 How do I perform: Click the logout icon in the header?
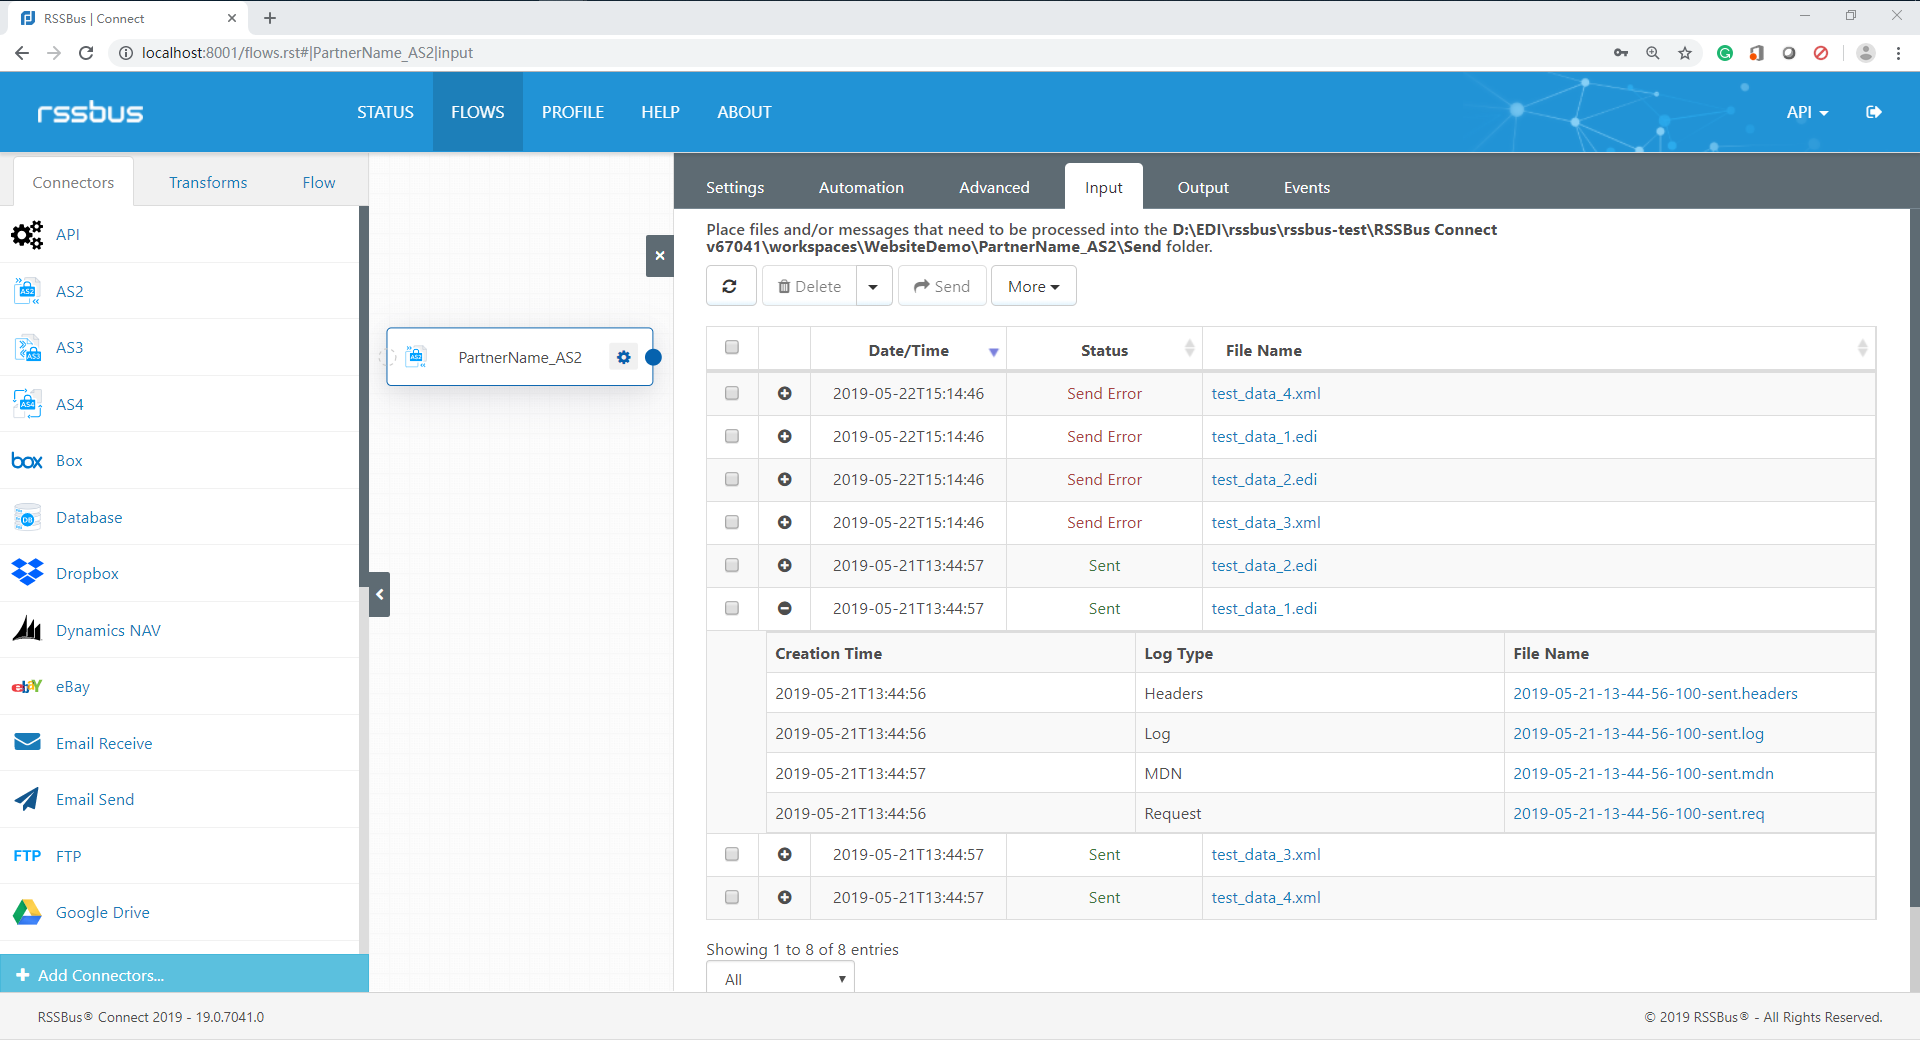pyautogui.click(x=1873, y=112)
